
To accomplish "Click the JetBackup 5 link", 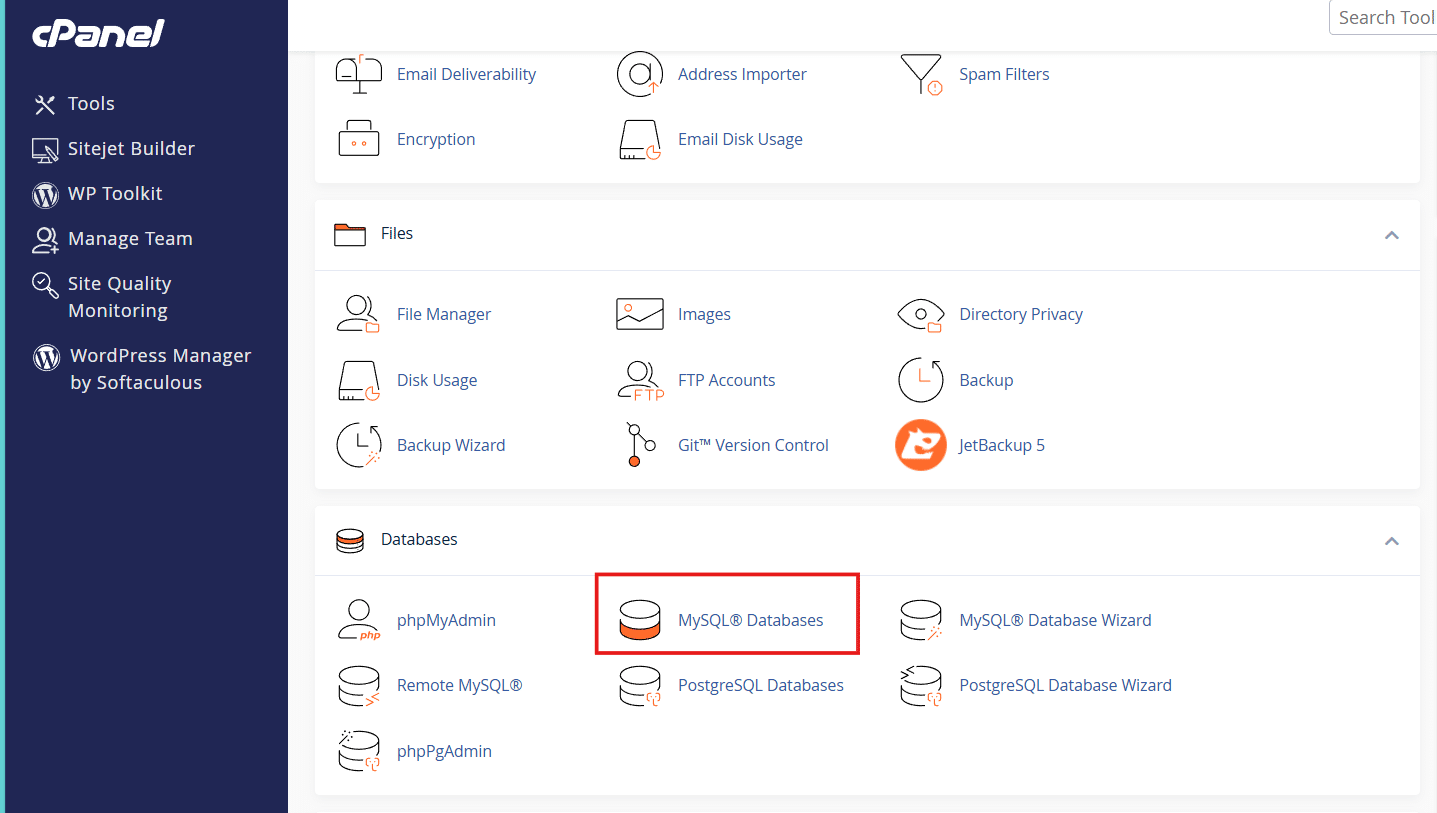I will tap(1002, 445).
